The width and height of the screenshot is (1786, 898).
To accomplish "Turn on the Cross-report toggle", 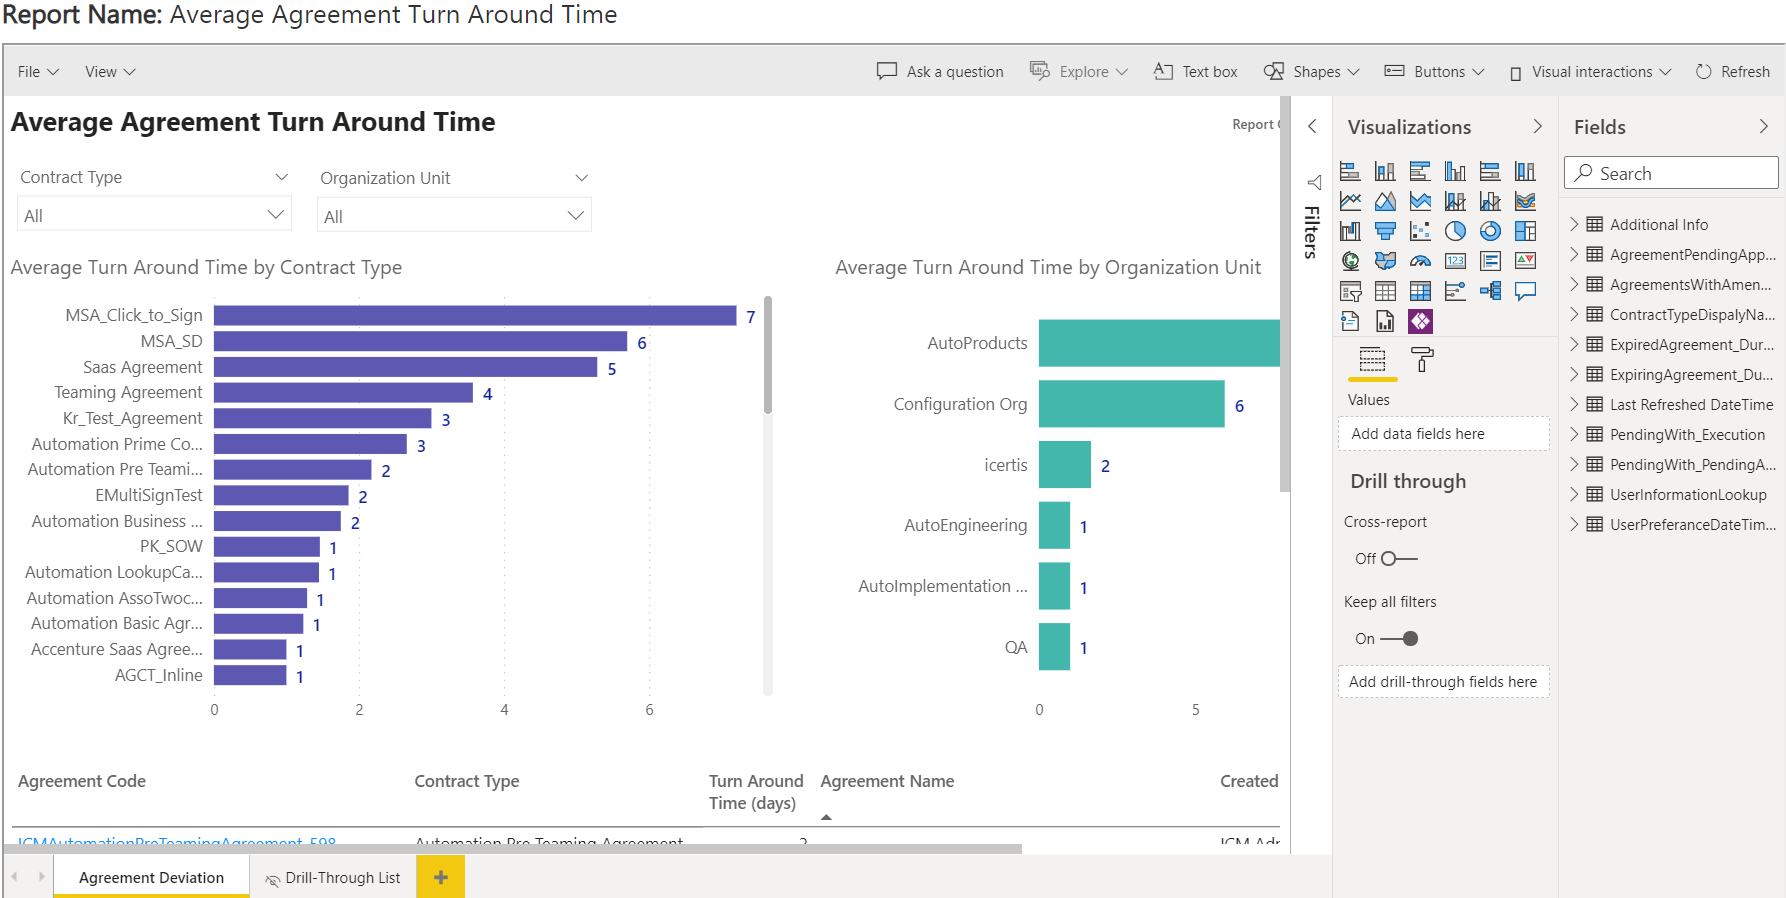I will (1398, 559).
